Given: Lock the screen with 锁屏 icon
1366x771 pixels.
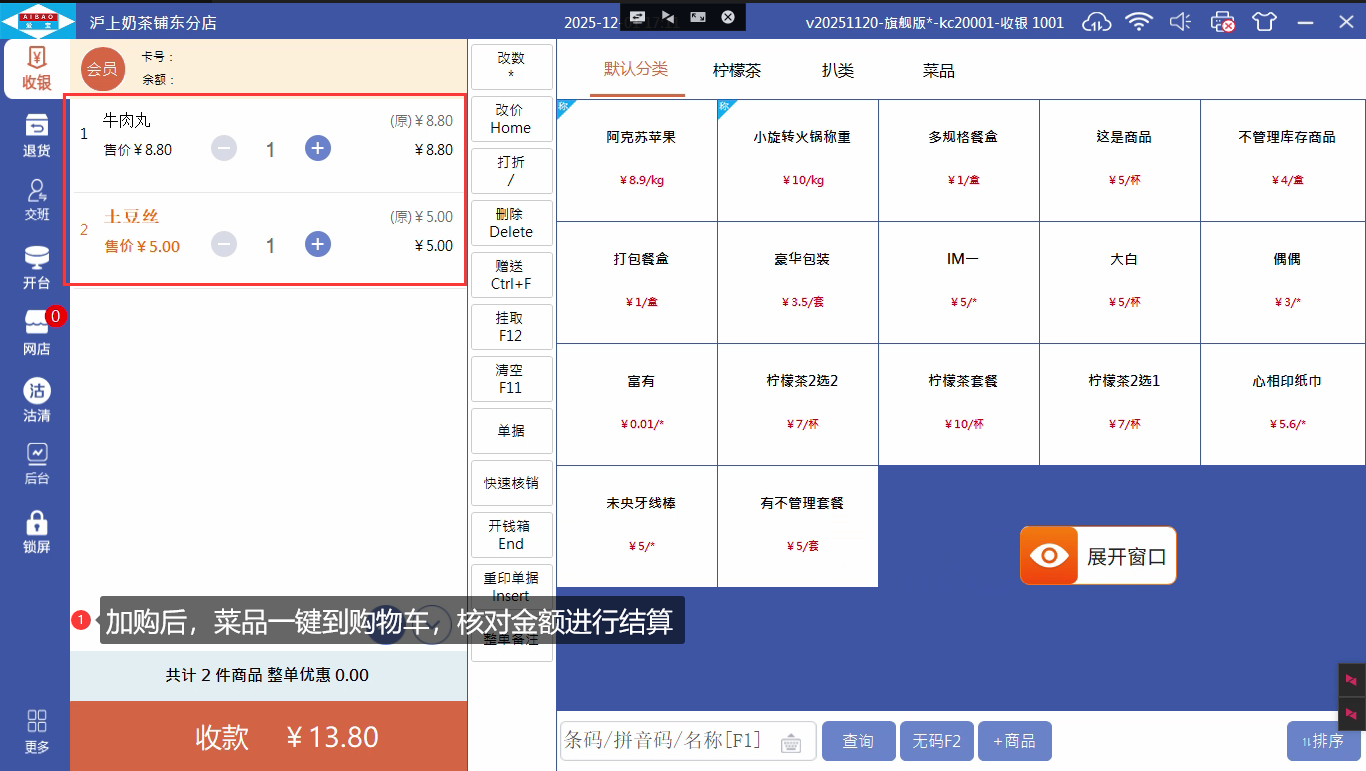Looking at the screenshot, I should [x=36, y=532].
